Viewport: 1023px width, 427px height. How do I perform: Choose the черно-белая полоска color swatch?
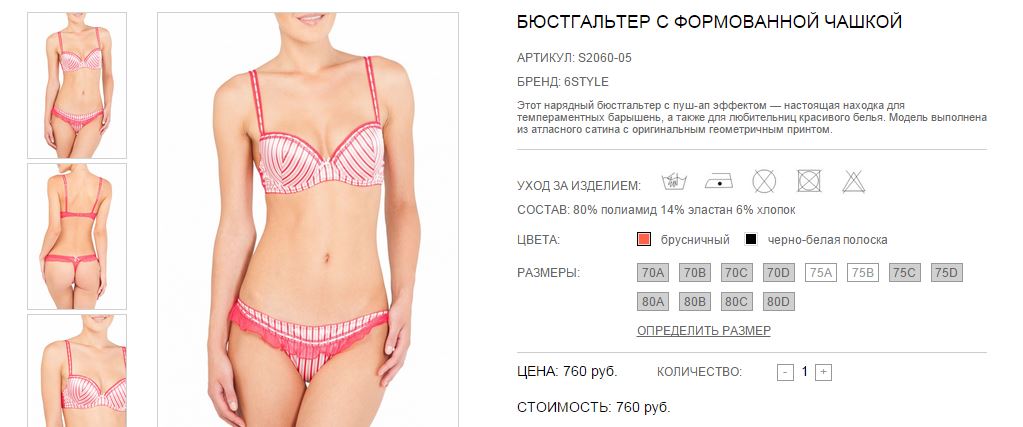click(751, 239)
